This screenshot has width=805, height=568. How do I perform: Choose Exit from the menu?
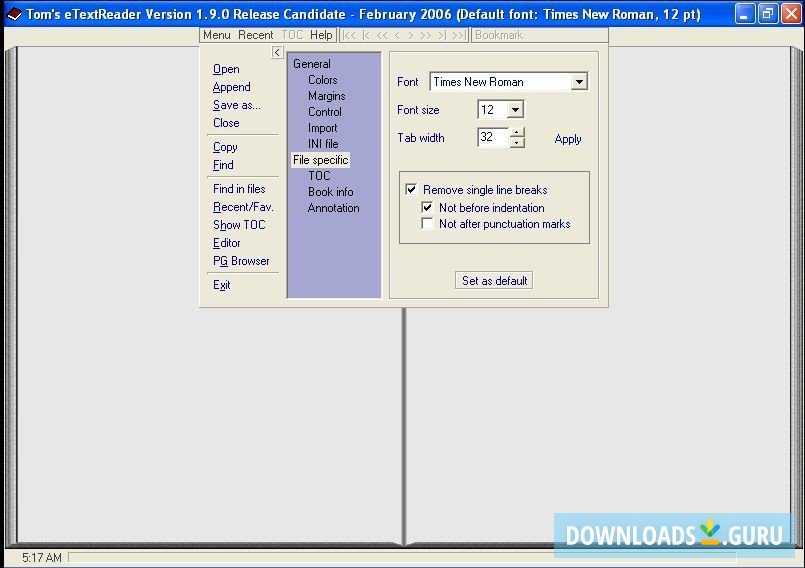click(222, 285)
